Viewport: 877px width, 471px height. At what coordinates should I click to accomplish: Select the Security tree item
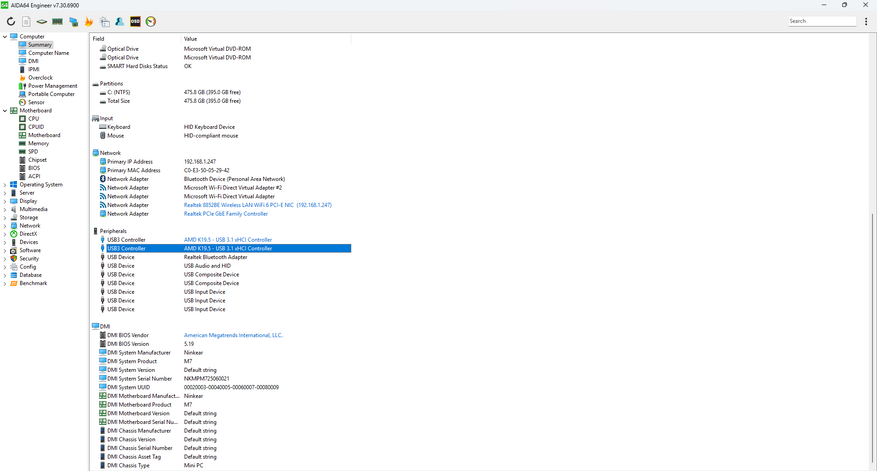click(x=29, y=258)
